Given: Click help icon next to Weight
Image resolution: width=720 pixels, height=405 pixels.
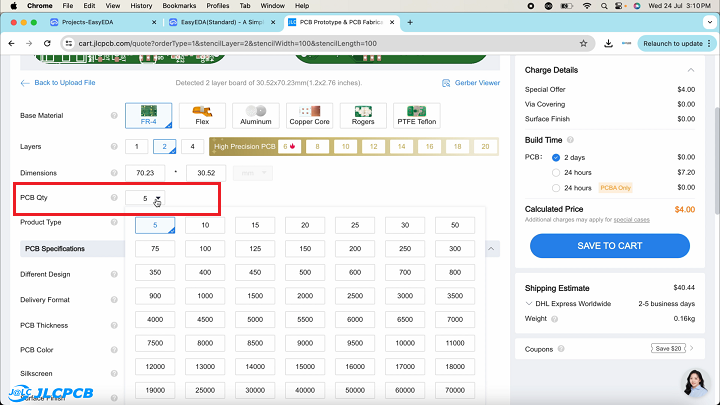Looking at the screenshot, I should (x=554, y=319).
